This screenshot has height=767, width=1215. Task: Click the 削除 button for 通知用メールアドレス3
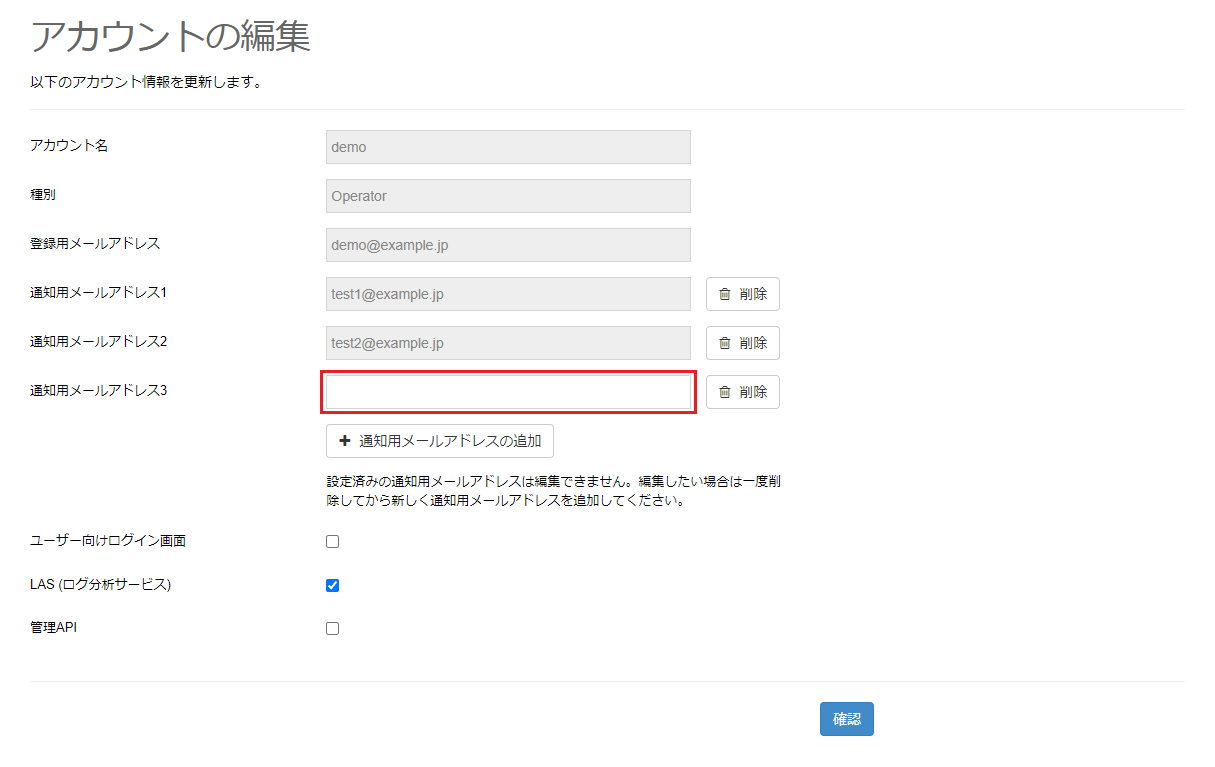743,391
